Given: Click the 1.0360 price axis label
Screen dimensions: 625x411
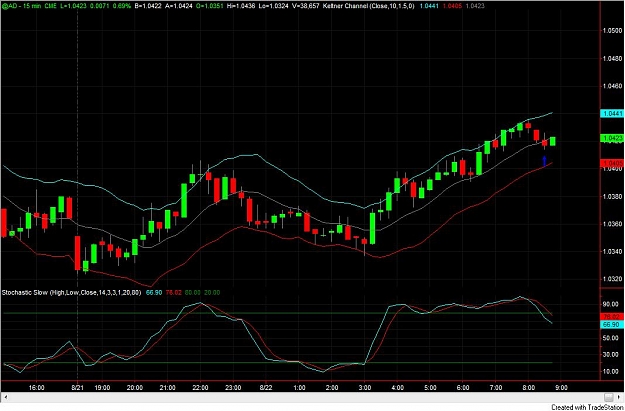Looking at the screenshot, I should [612, 224].
